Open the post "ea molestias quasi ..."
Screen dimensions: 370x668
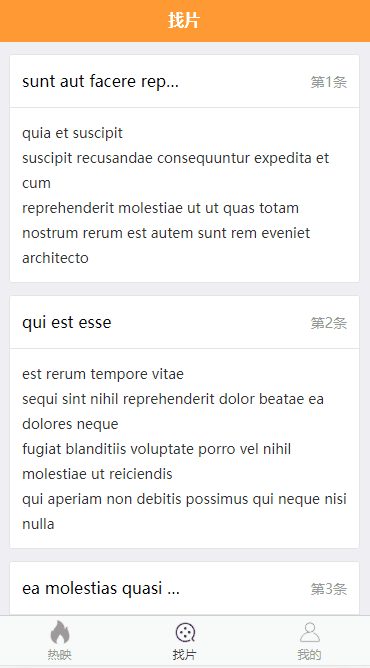coord(101,588)
